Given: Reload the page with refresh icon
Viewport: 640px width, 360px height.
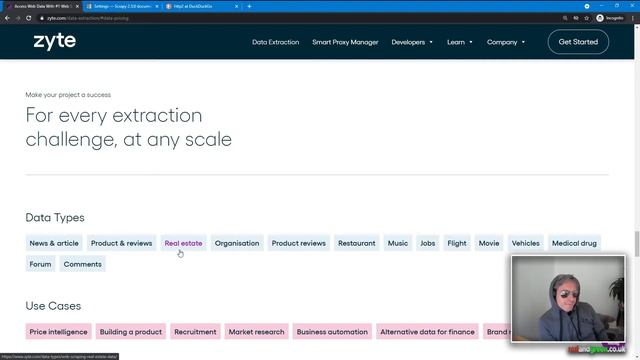Looking at the screenshot, I should coord(29,18).
